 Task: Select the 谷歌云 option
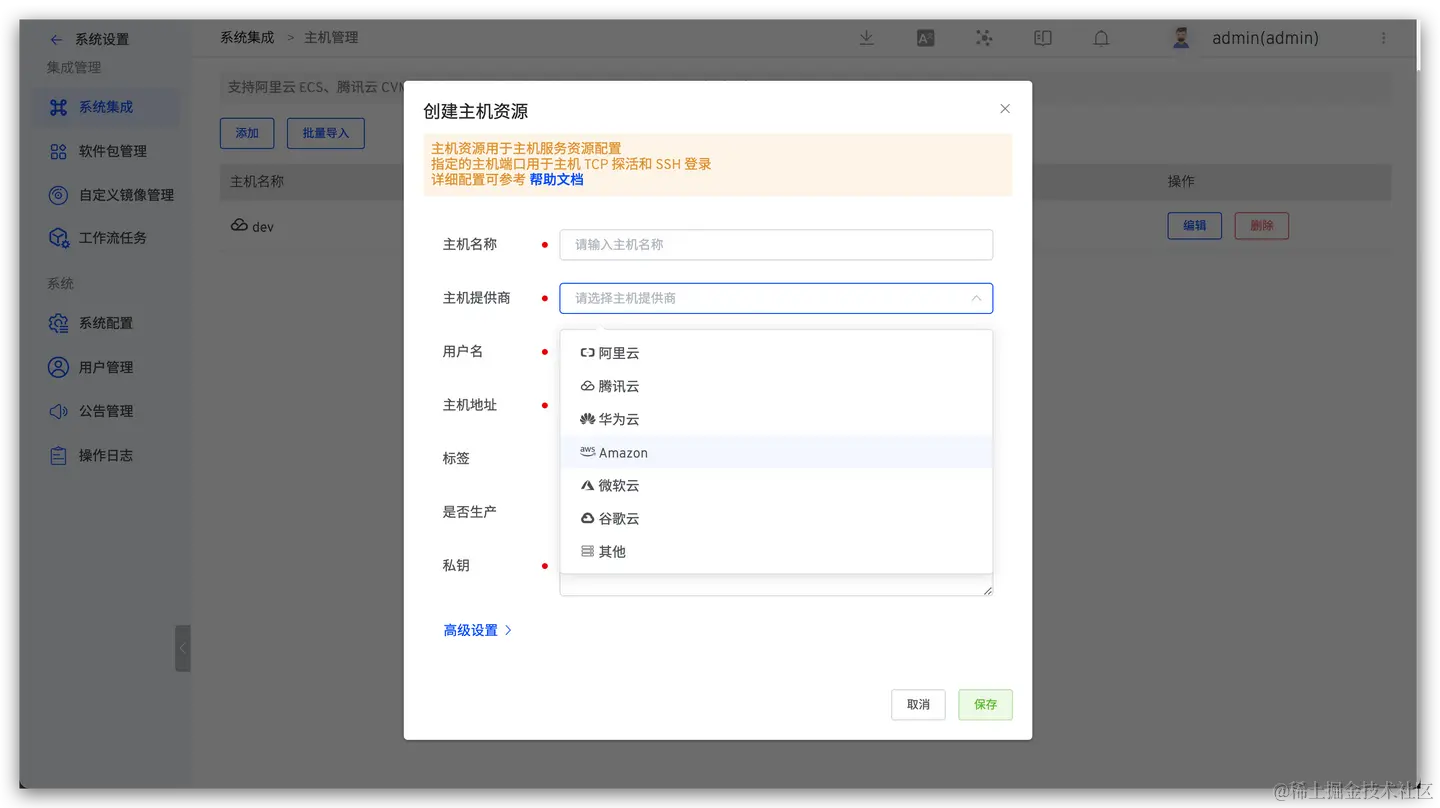tap(776, 518)
